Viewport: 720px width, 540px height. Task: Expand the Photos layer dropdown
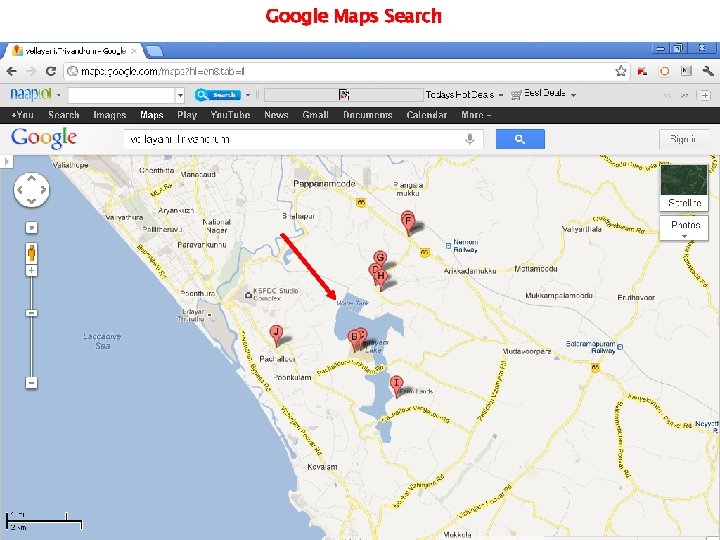[x=684, y=236]
